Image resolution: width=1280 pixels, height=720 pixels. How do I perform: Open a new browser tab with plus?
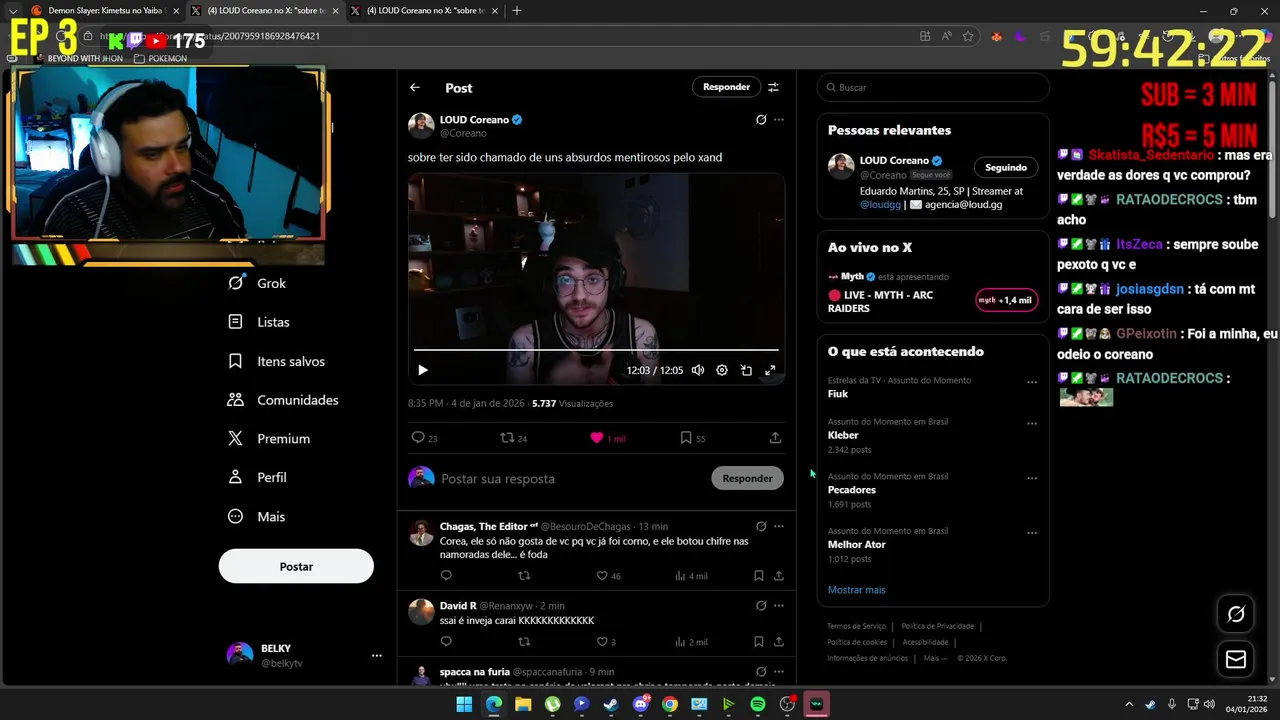517,11
